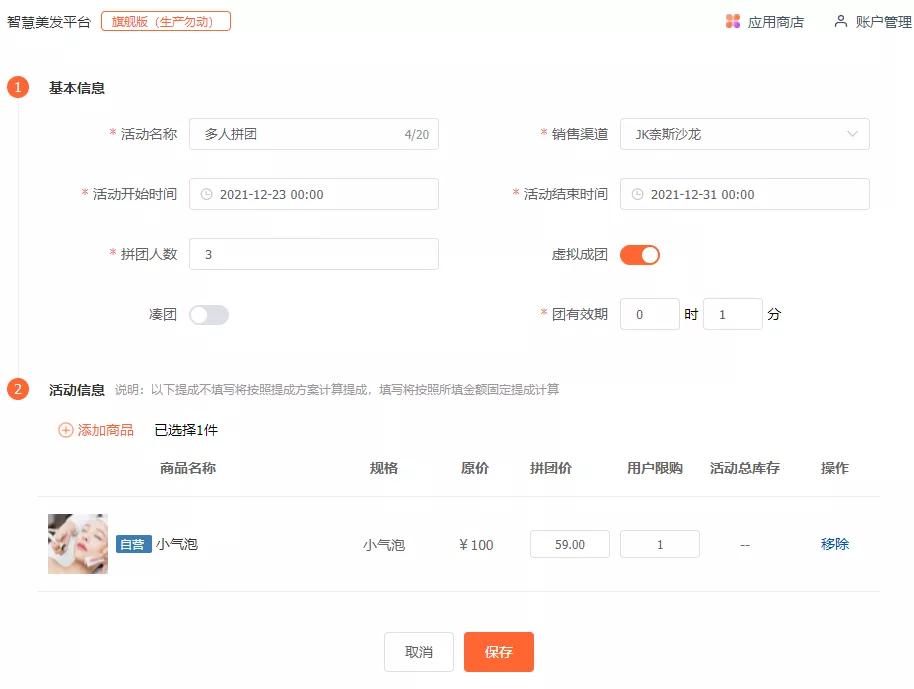This screenshot has width=914, height=689.
Task: Click the 取消 cancel button
Action: coord(419,651)
